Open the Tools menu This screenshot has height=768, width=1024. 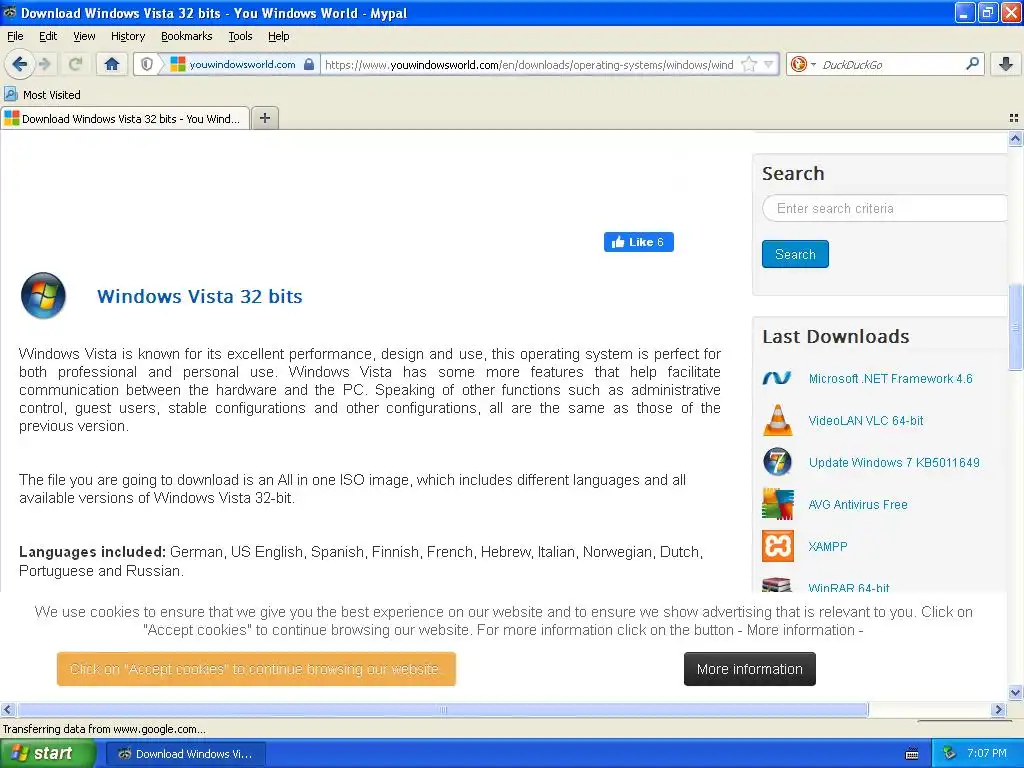coord(240,36)
